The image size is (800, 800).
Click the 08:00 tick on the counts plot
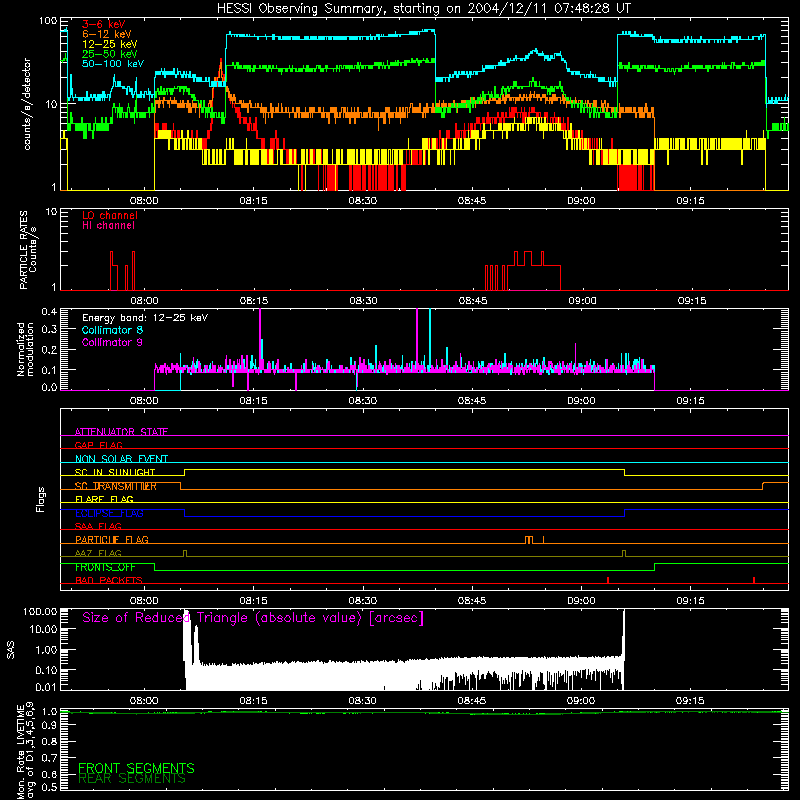[x=144, y=201]
